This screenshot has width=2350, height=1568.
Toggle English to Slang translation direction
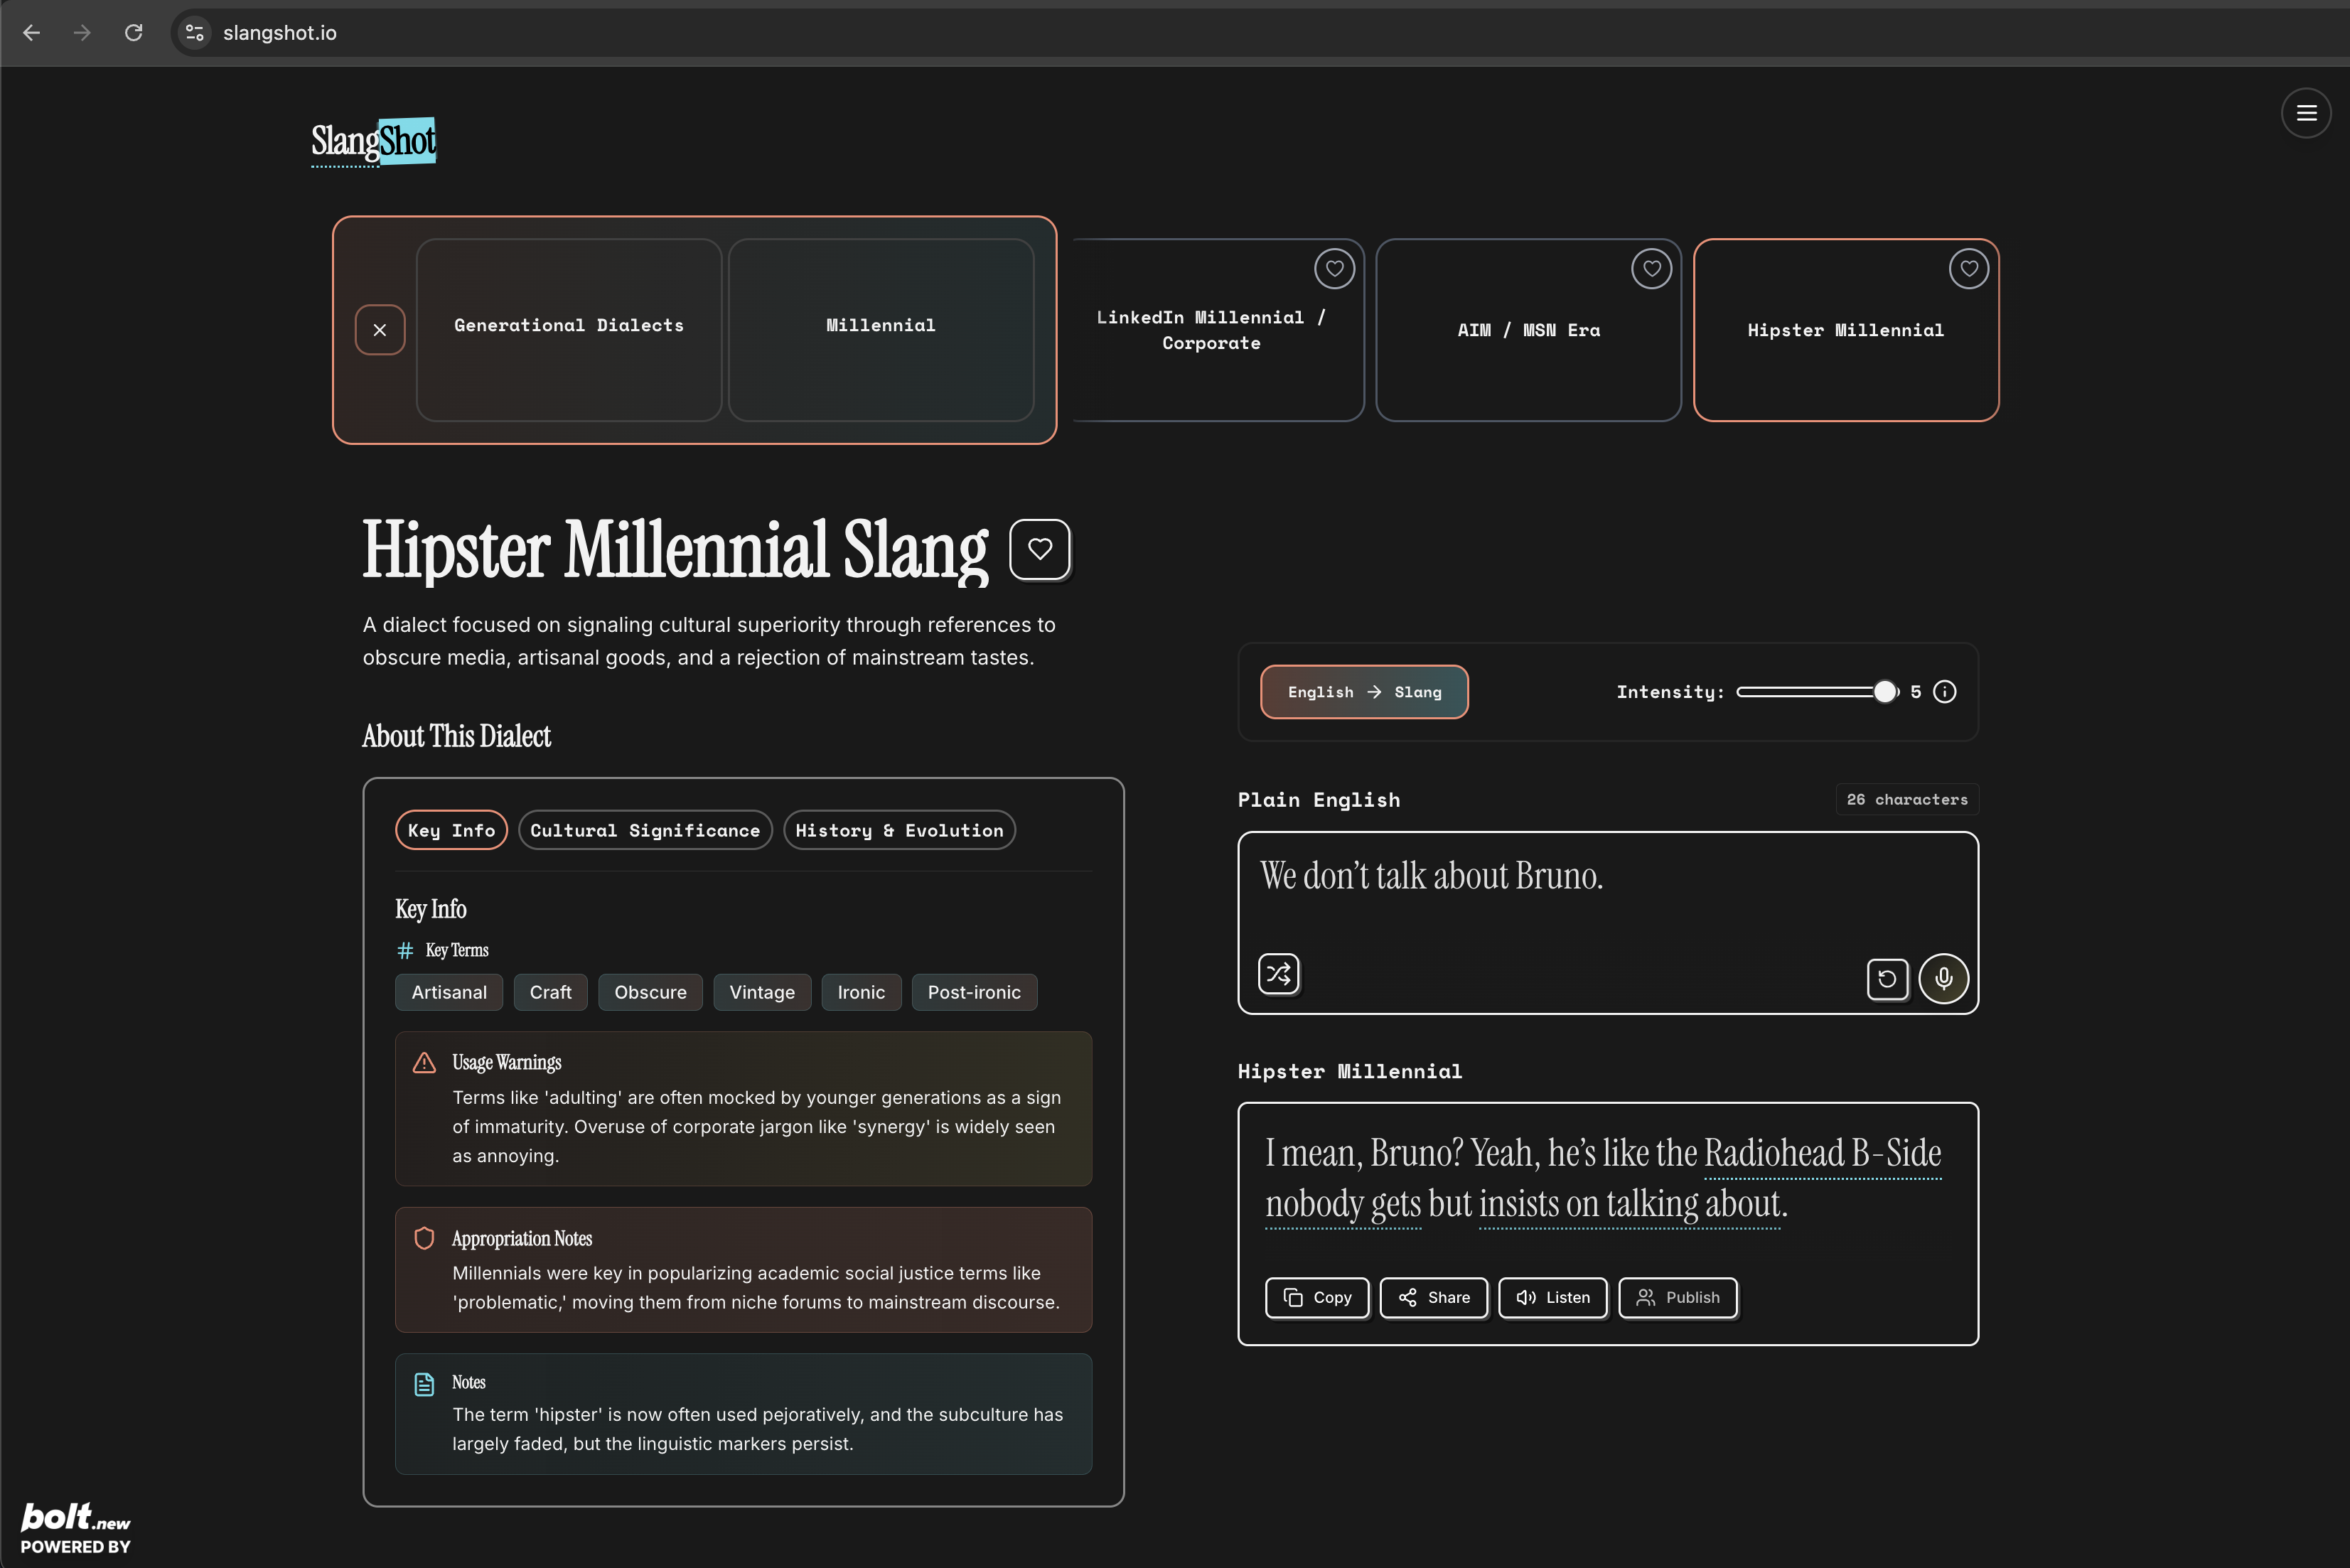click(x=1364, y=692)
